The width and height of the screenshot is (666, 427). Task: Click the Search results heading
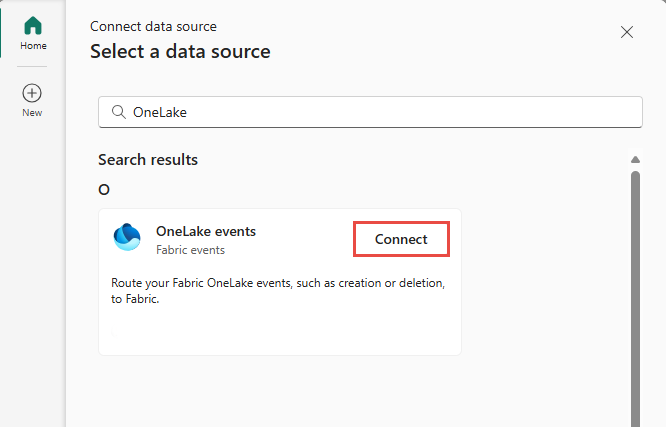pos(148,160)
